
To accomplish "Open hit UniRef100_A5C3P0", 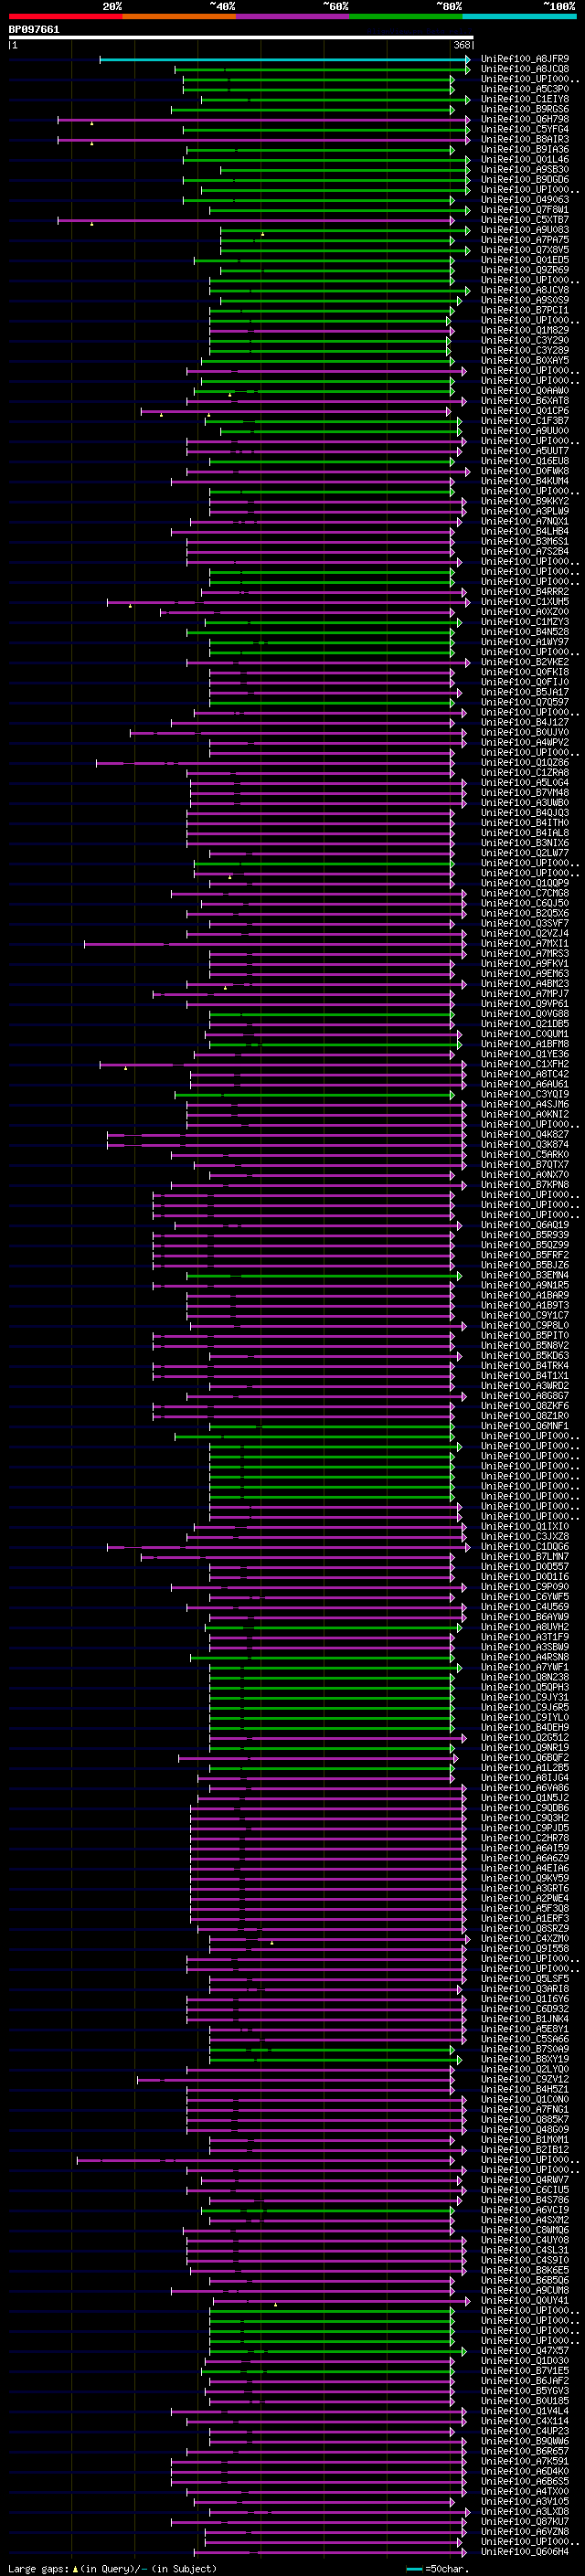I will pyautogui.click(x=525, y=89).
